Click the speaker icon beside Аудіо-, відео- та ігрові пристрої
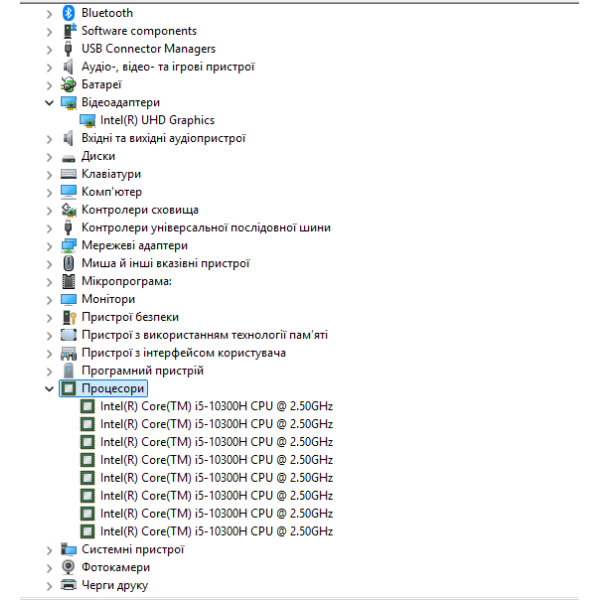The width and height of the screenshot is (600, 600). 68,67
